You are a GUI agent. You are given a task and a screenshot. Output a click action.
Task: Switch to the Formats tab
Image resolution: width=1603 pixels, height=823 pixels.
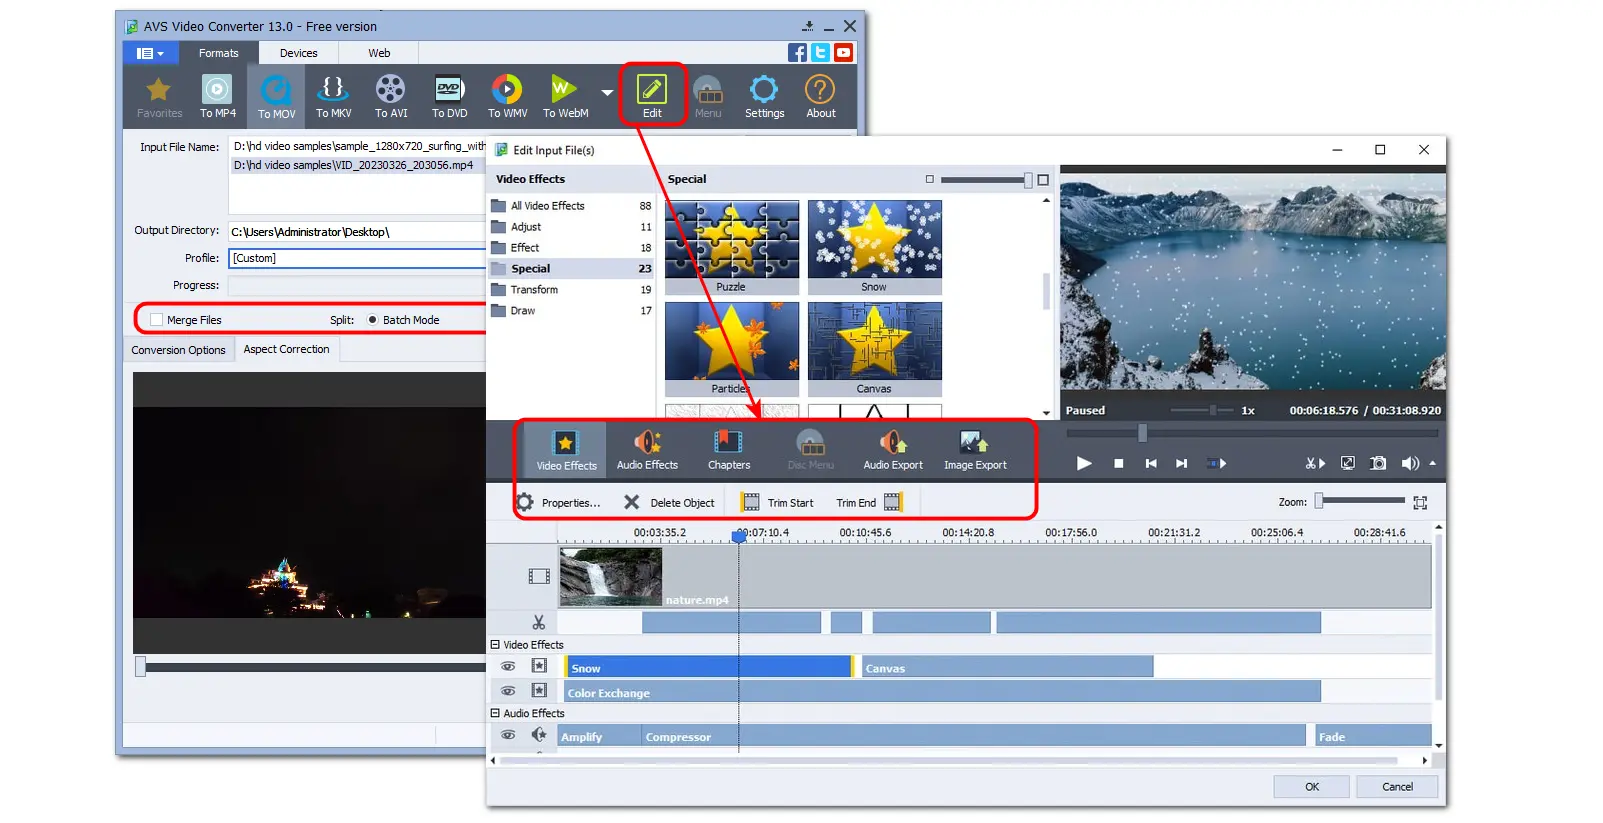click(x=218, y=53)
